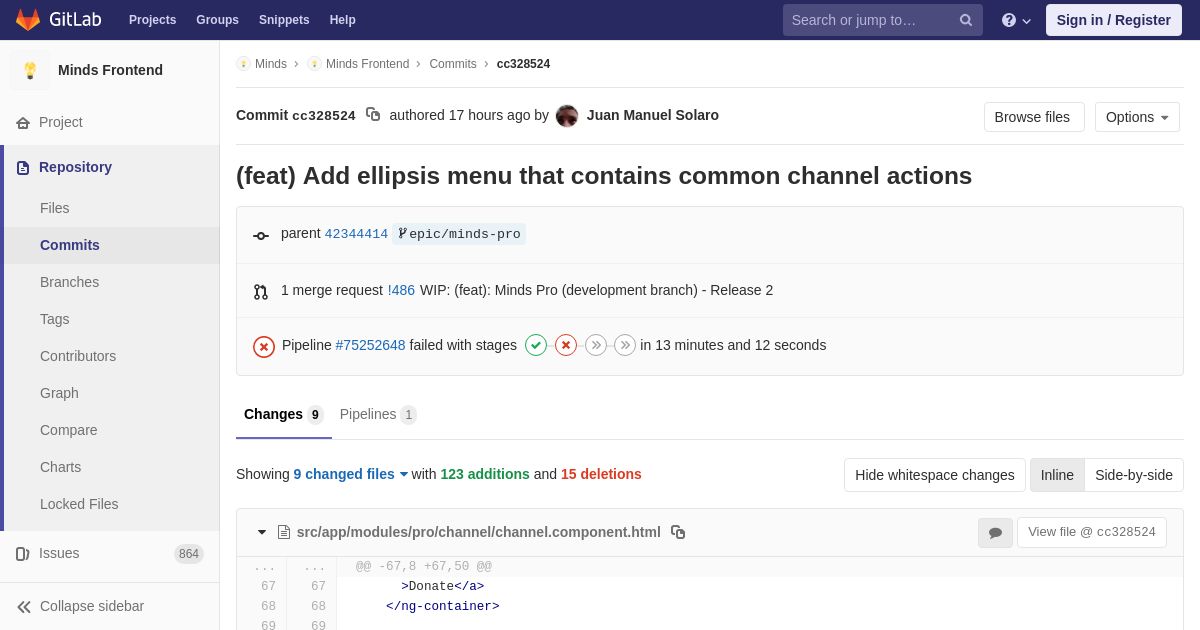Switch to Inline diff view
This screenshot has width=1200, height=630.
click(1057, 475)
